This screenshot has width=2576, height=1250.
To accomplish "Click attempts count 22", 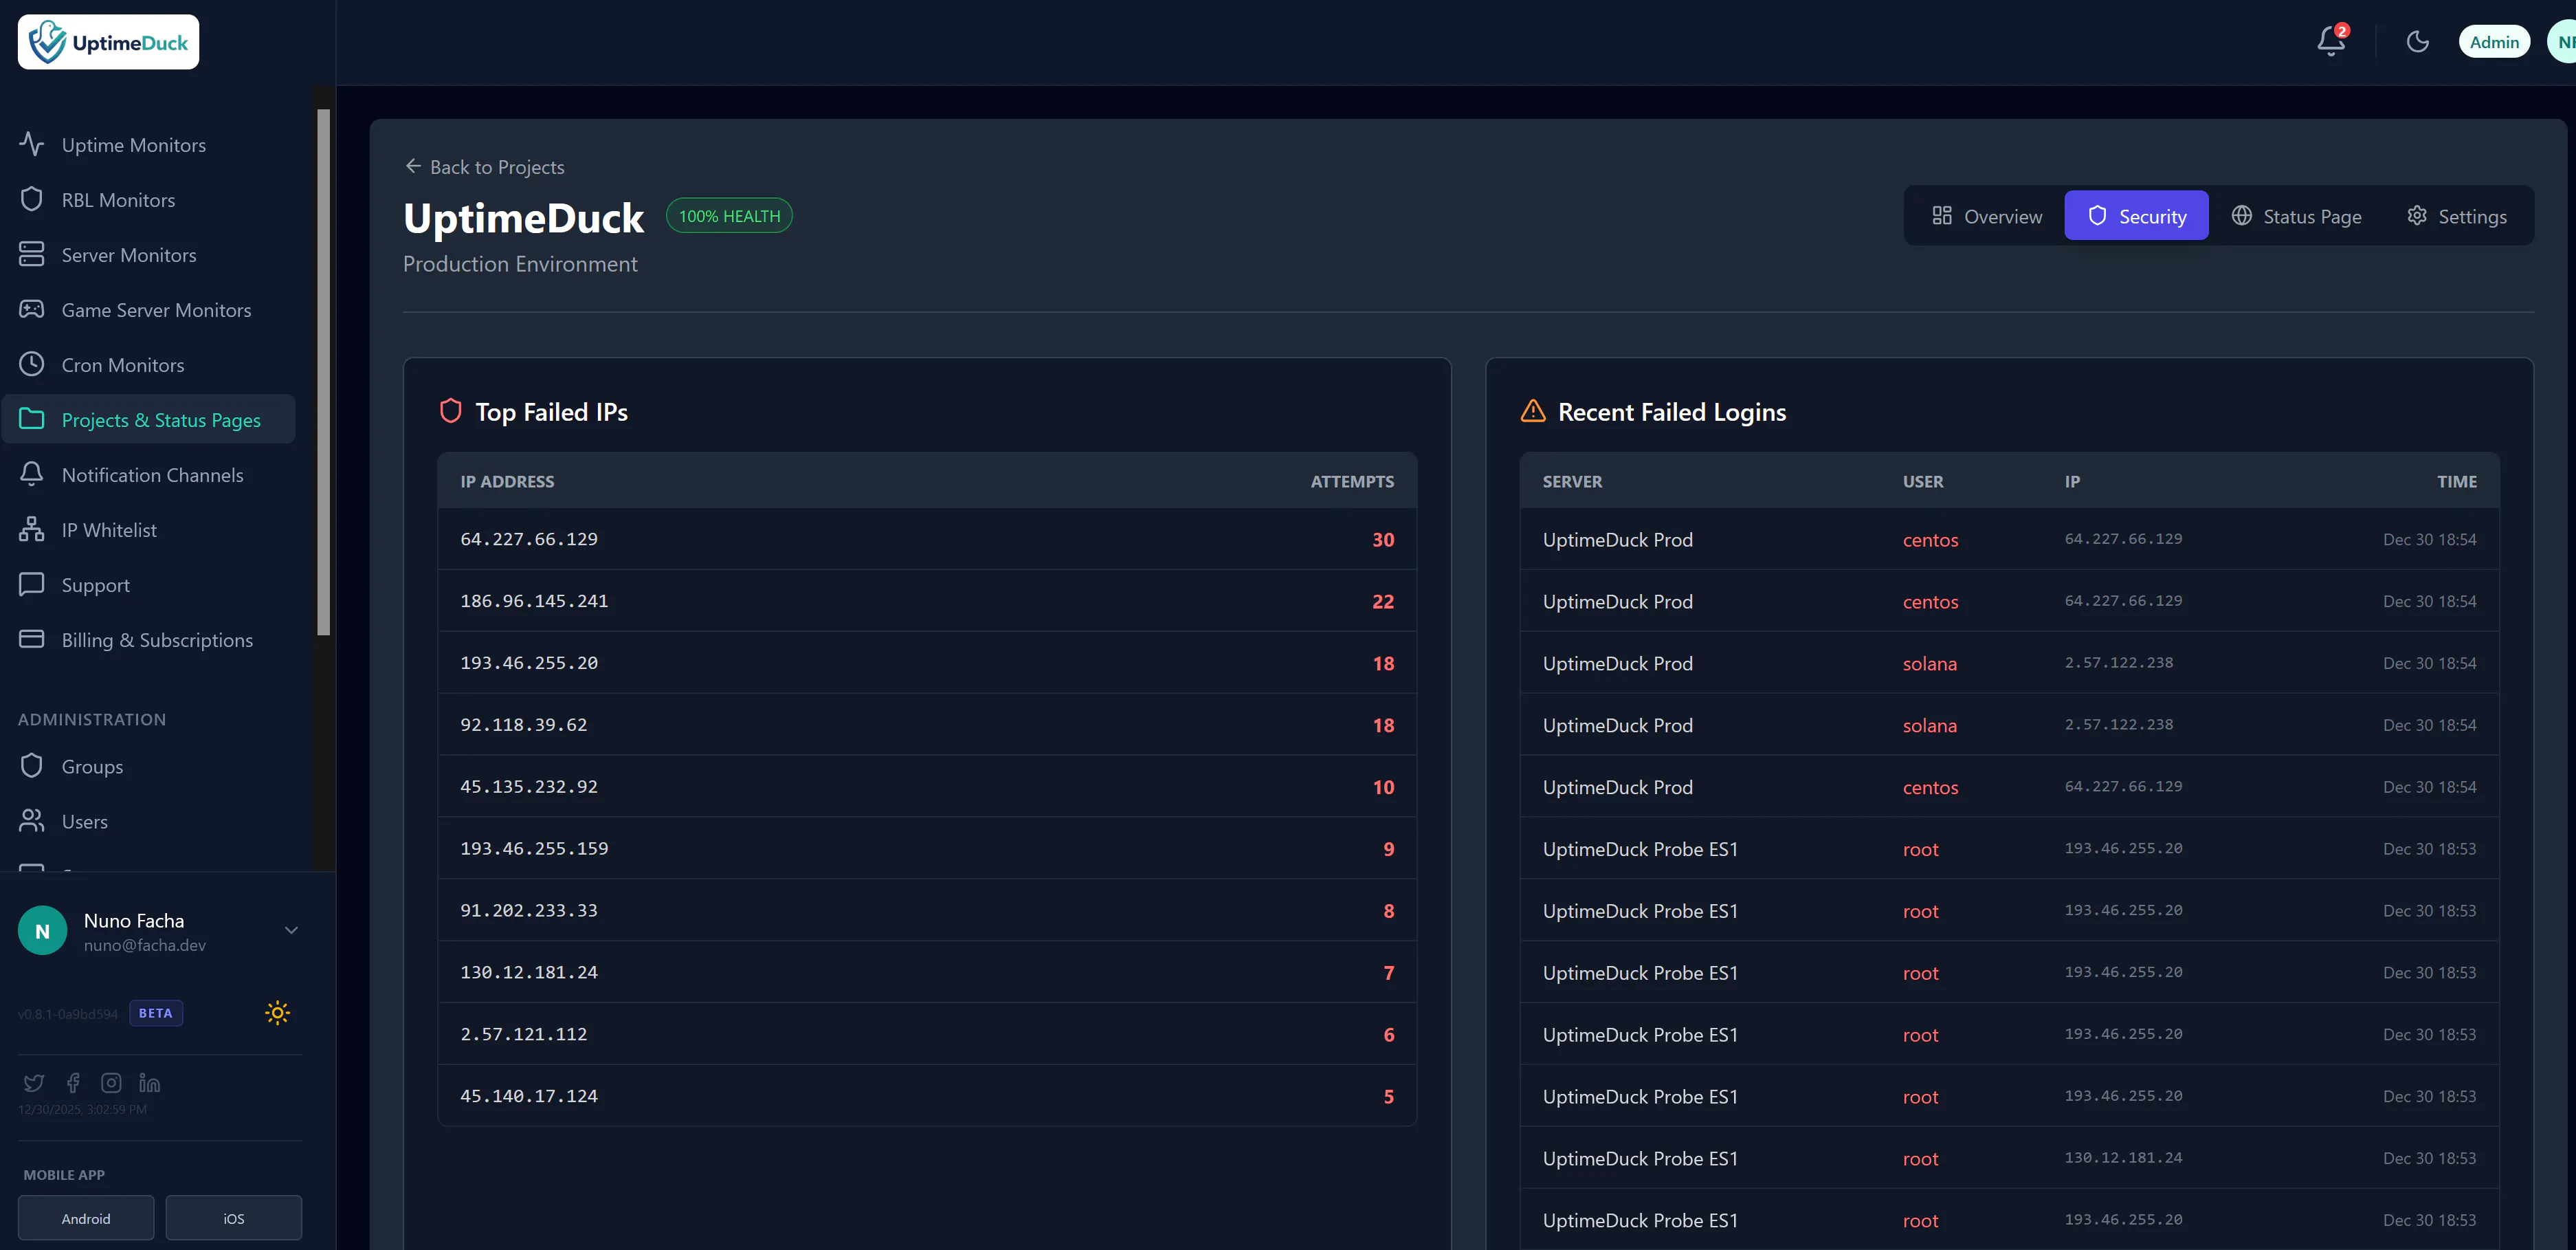I will [1383, 602].
